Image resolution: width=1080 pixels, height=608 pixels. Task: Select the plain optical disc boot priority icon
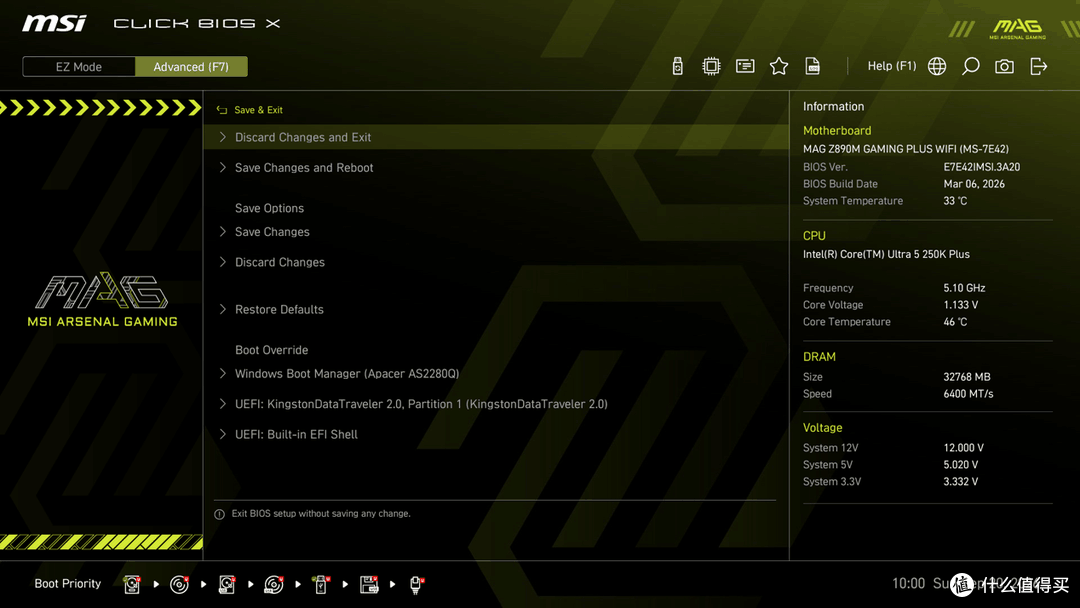tap(179, 585)
